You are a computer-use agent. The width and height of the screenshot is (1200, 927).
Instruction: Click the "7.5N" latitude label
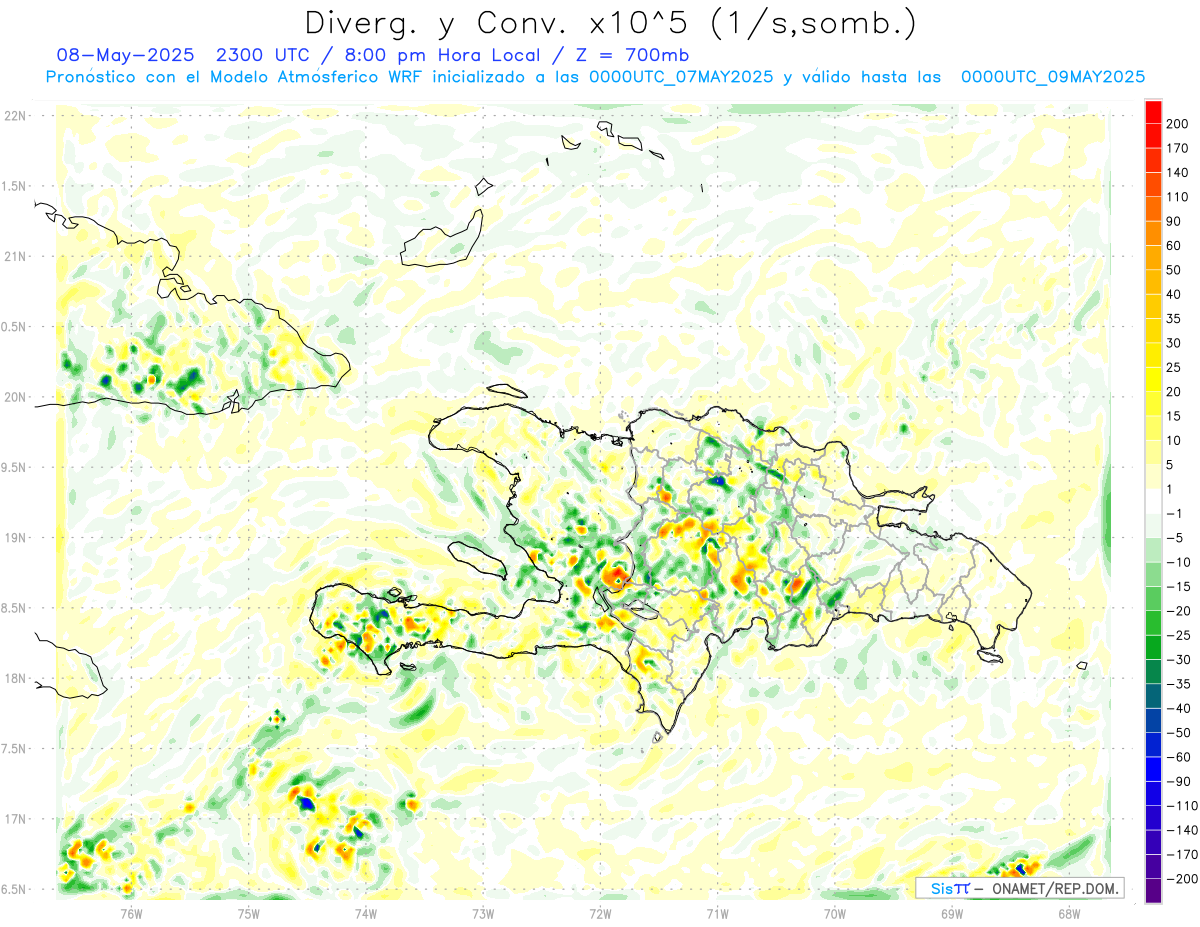(x=15, y=748)
